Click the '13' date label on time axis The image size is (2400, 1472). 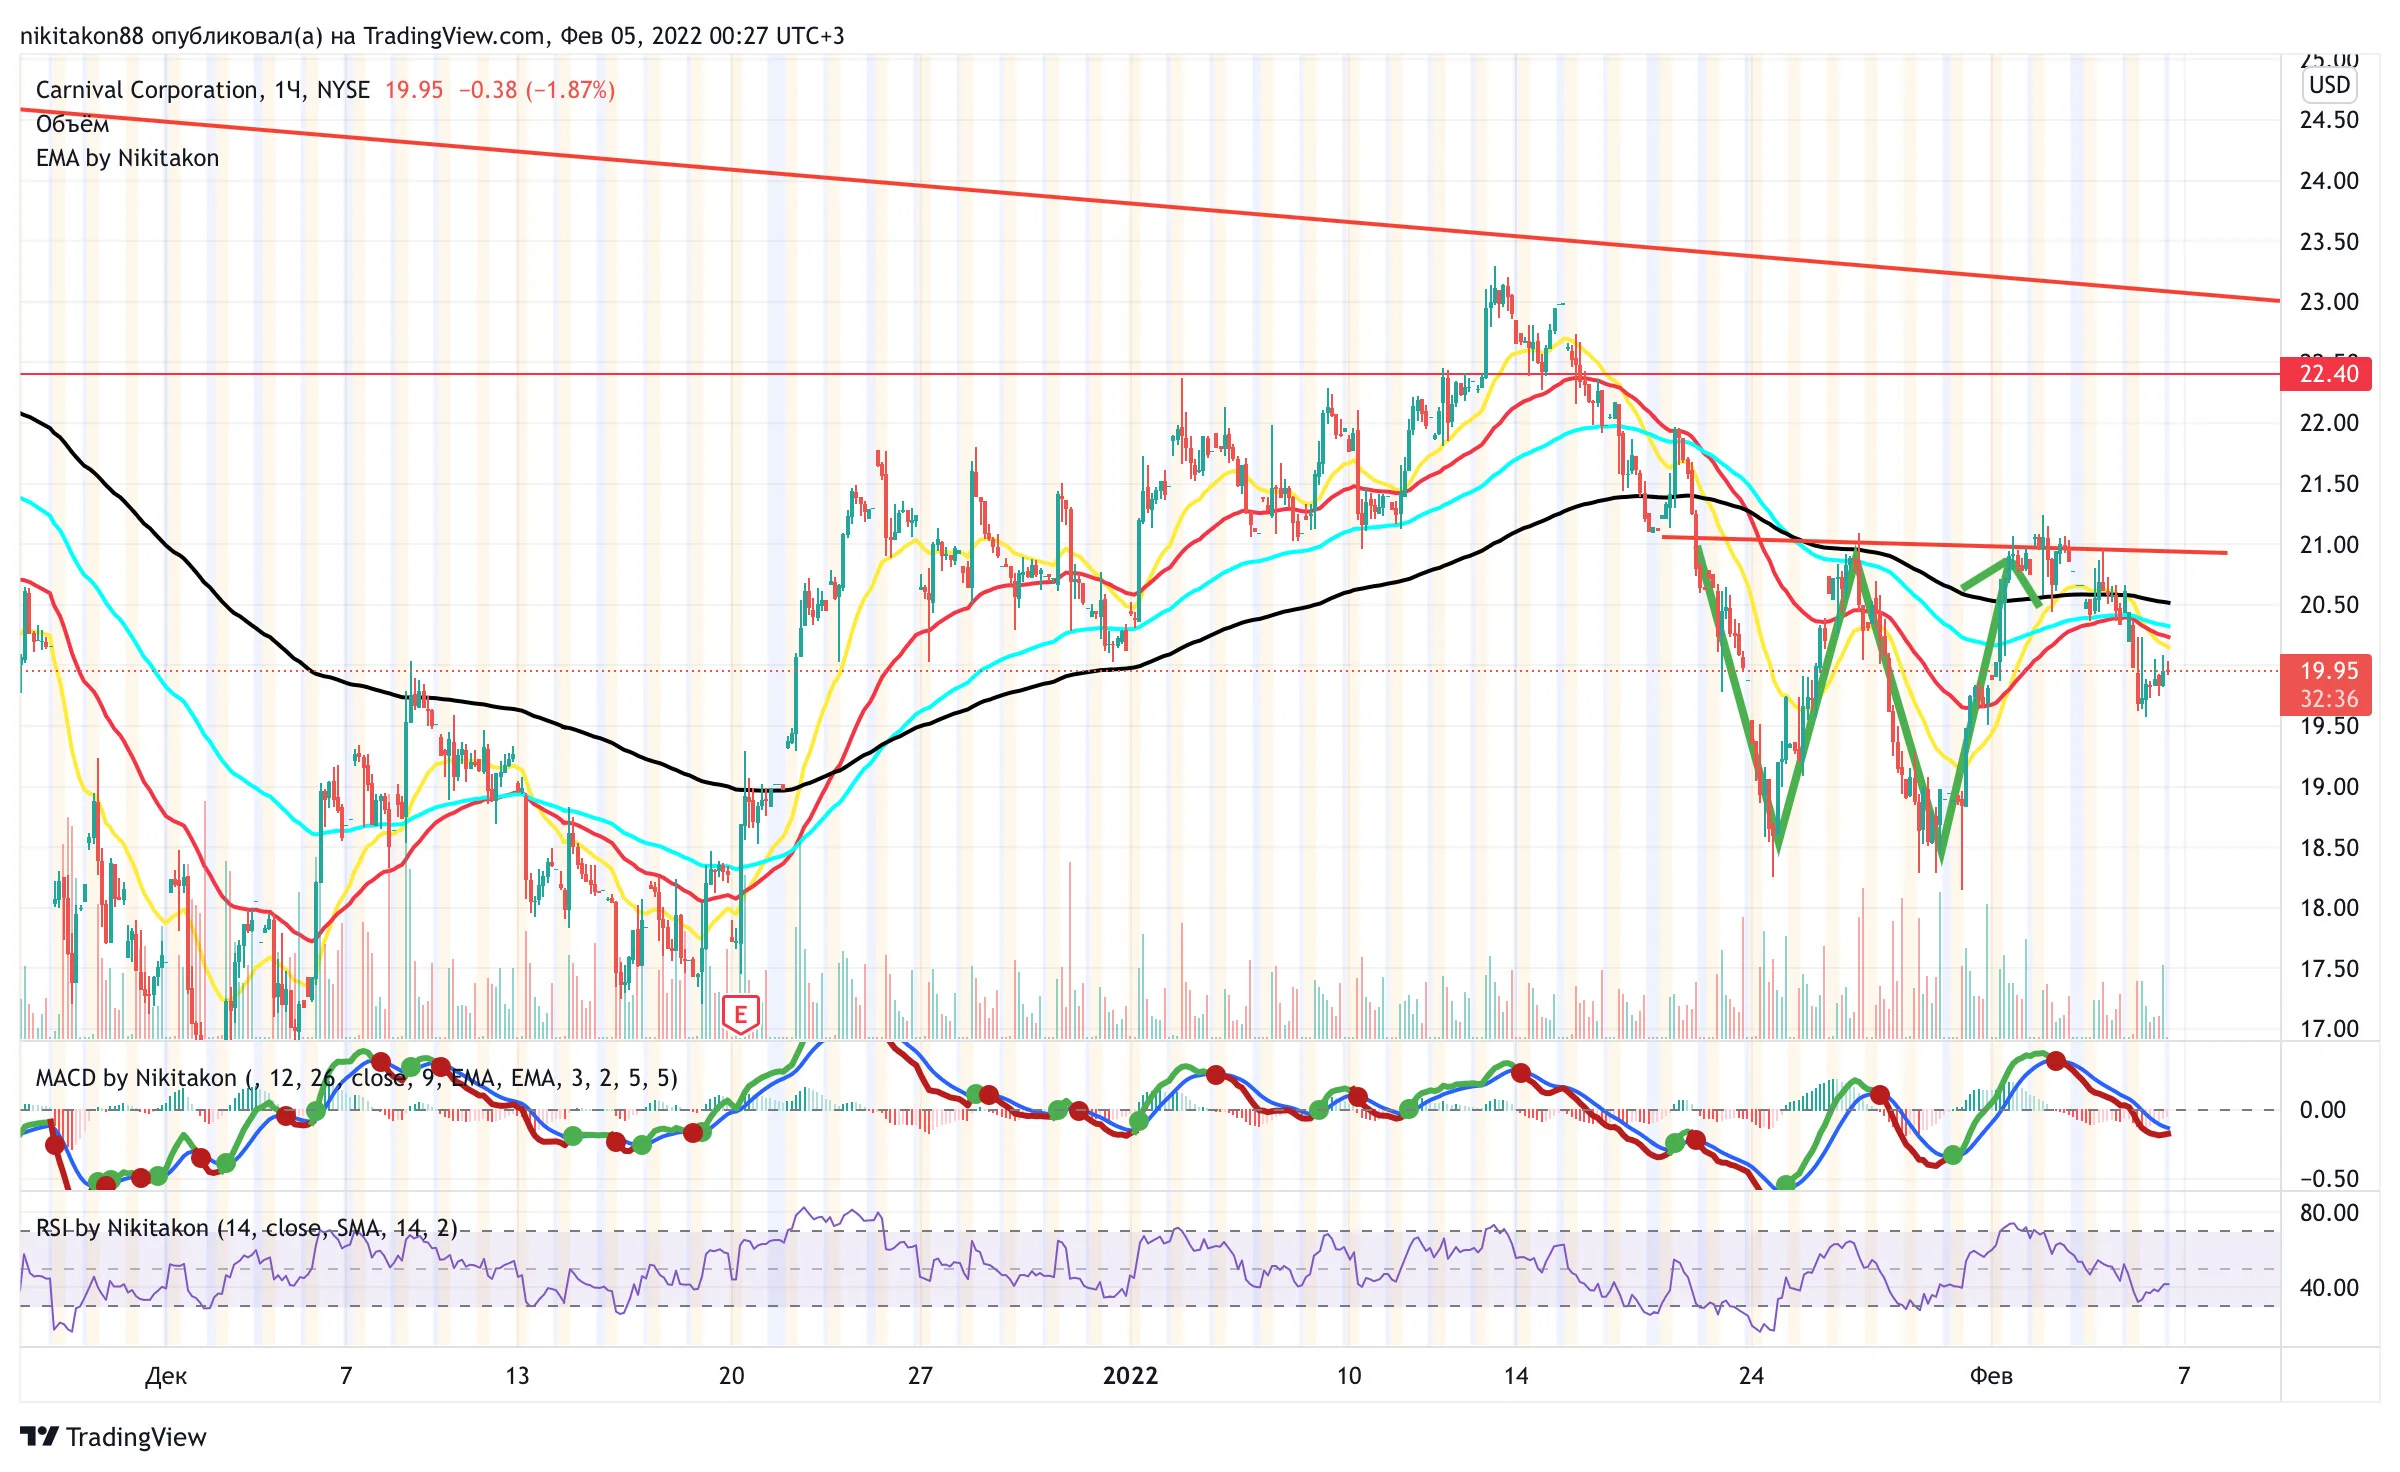[517, 1376]
